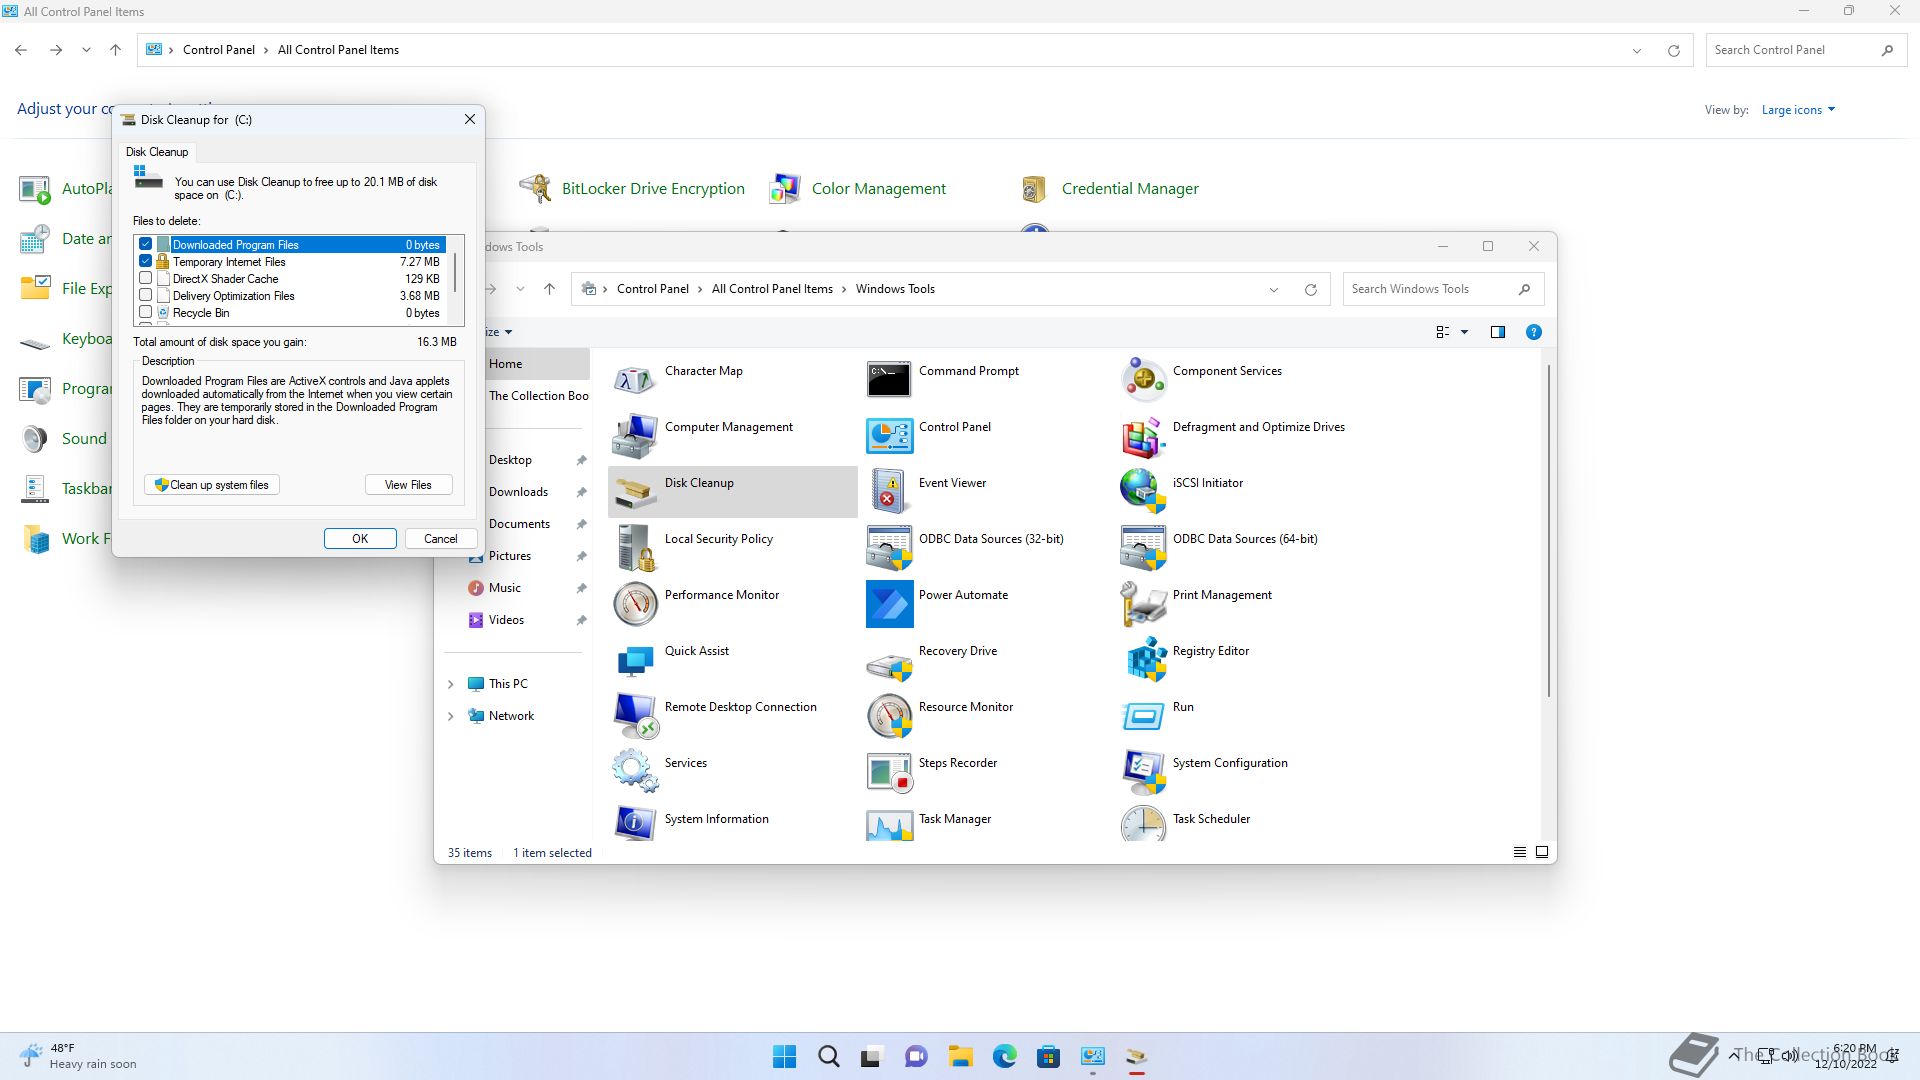Image resolution: width=1920 pixels, height=1080 pixels.
Task: Open Character Map in Windows Tools
Action: [x=634, y=379]
